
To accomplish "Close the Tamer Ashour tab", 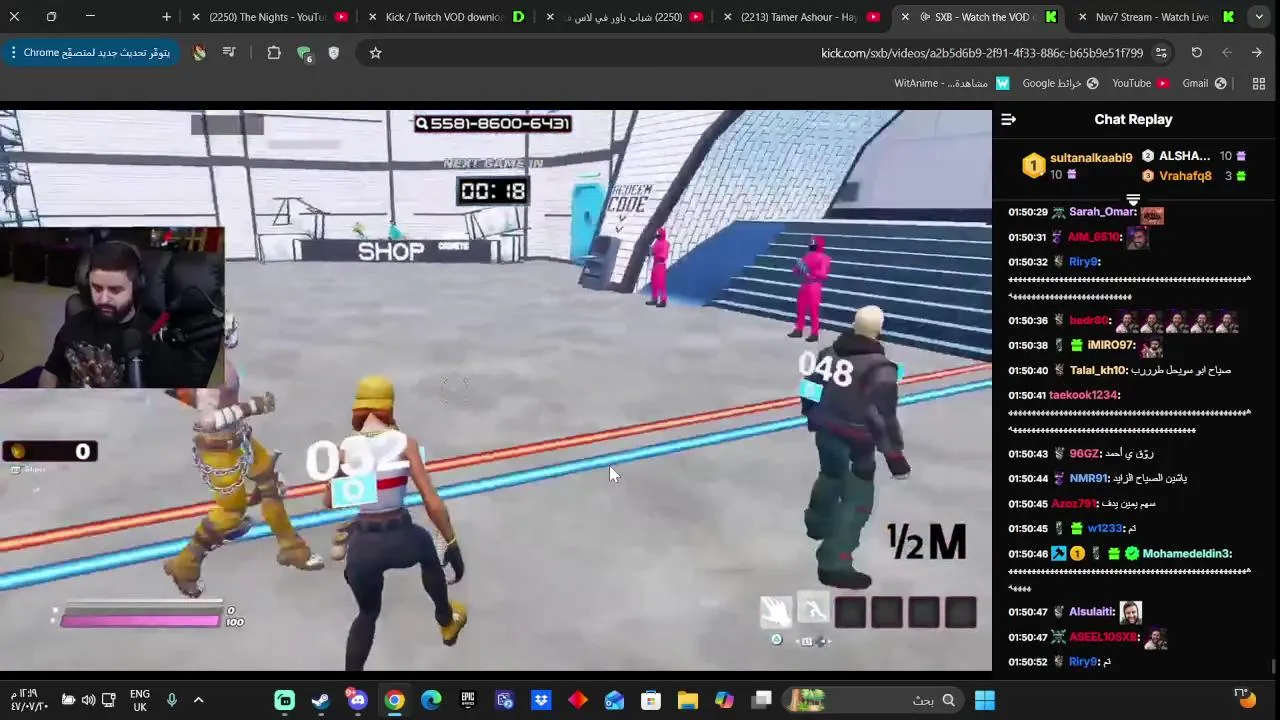I will pyautogui.click(x=727, y=17).
